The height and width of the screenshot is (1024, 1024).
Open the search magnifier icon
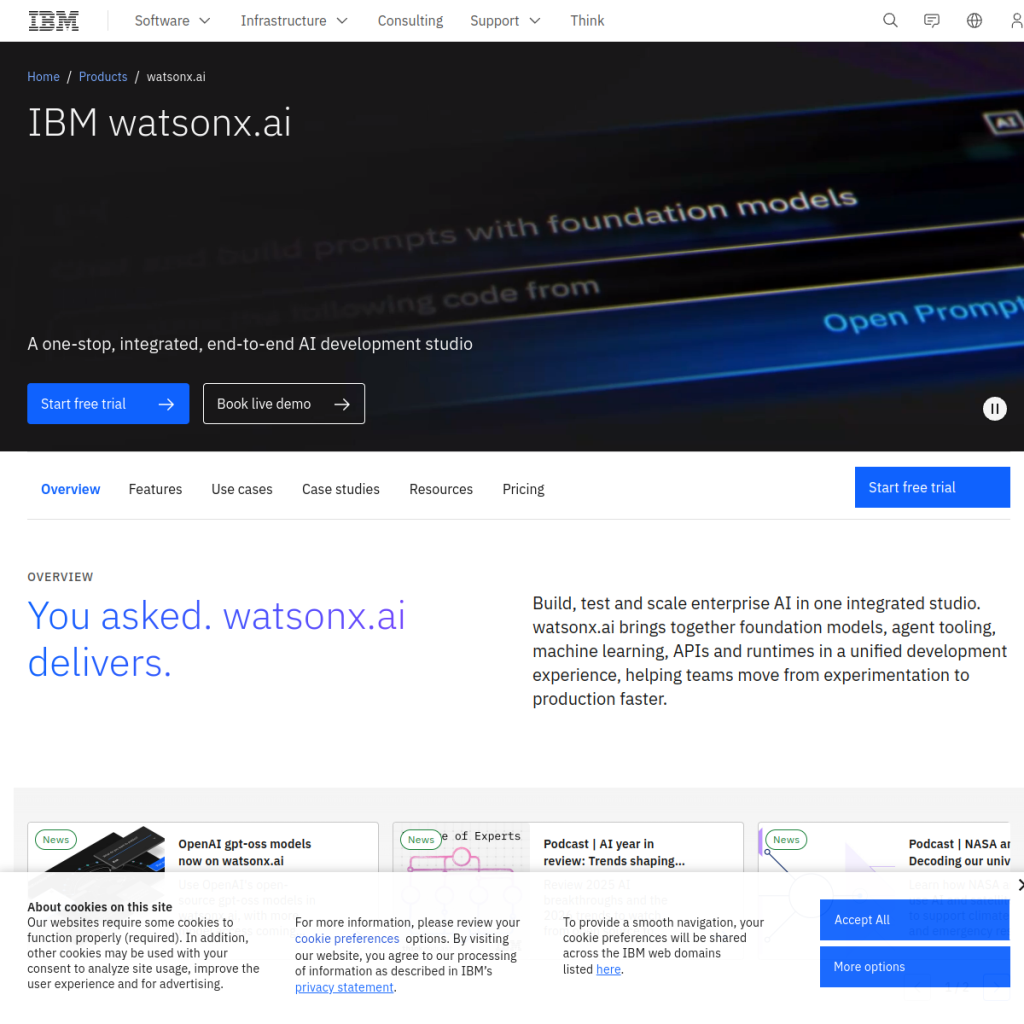click(x=890, y=21)
